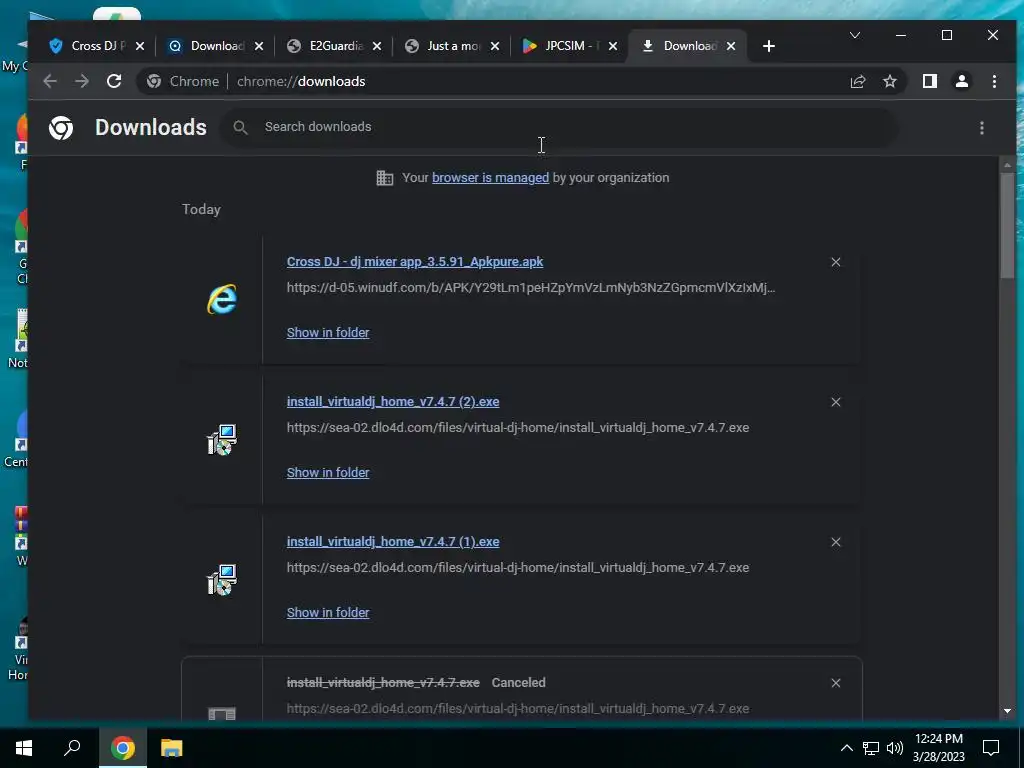Screen dimensions: 1024x768
Task: Click the search magnifier icon in Downloads
Action: pyautogui.click(x=240, y=127)
